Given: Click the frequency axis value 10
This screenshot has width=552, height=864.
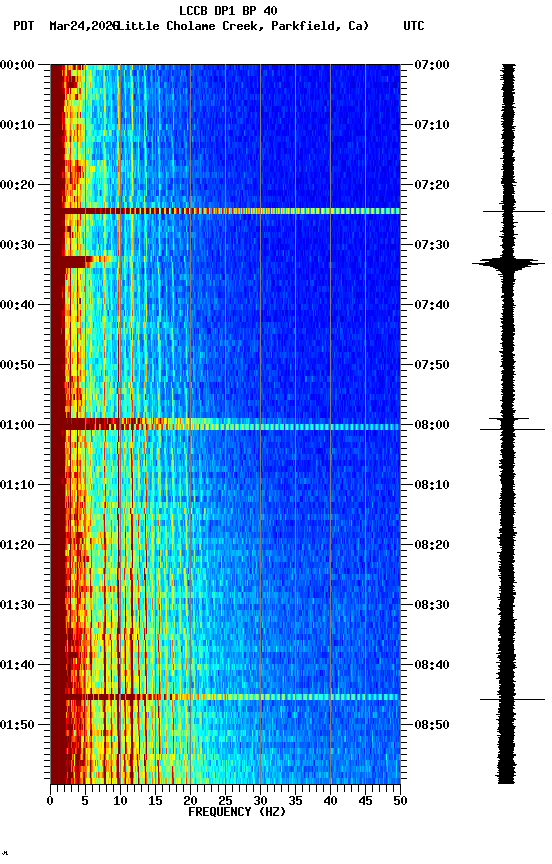Looking at the screenshot, I should [x=120, y=801].
